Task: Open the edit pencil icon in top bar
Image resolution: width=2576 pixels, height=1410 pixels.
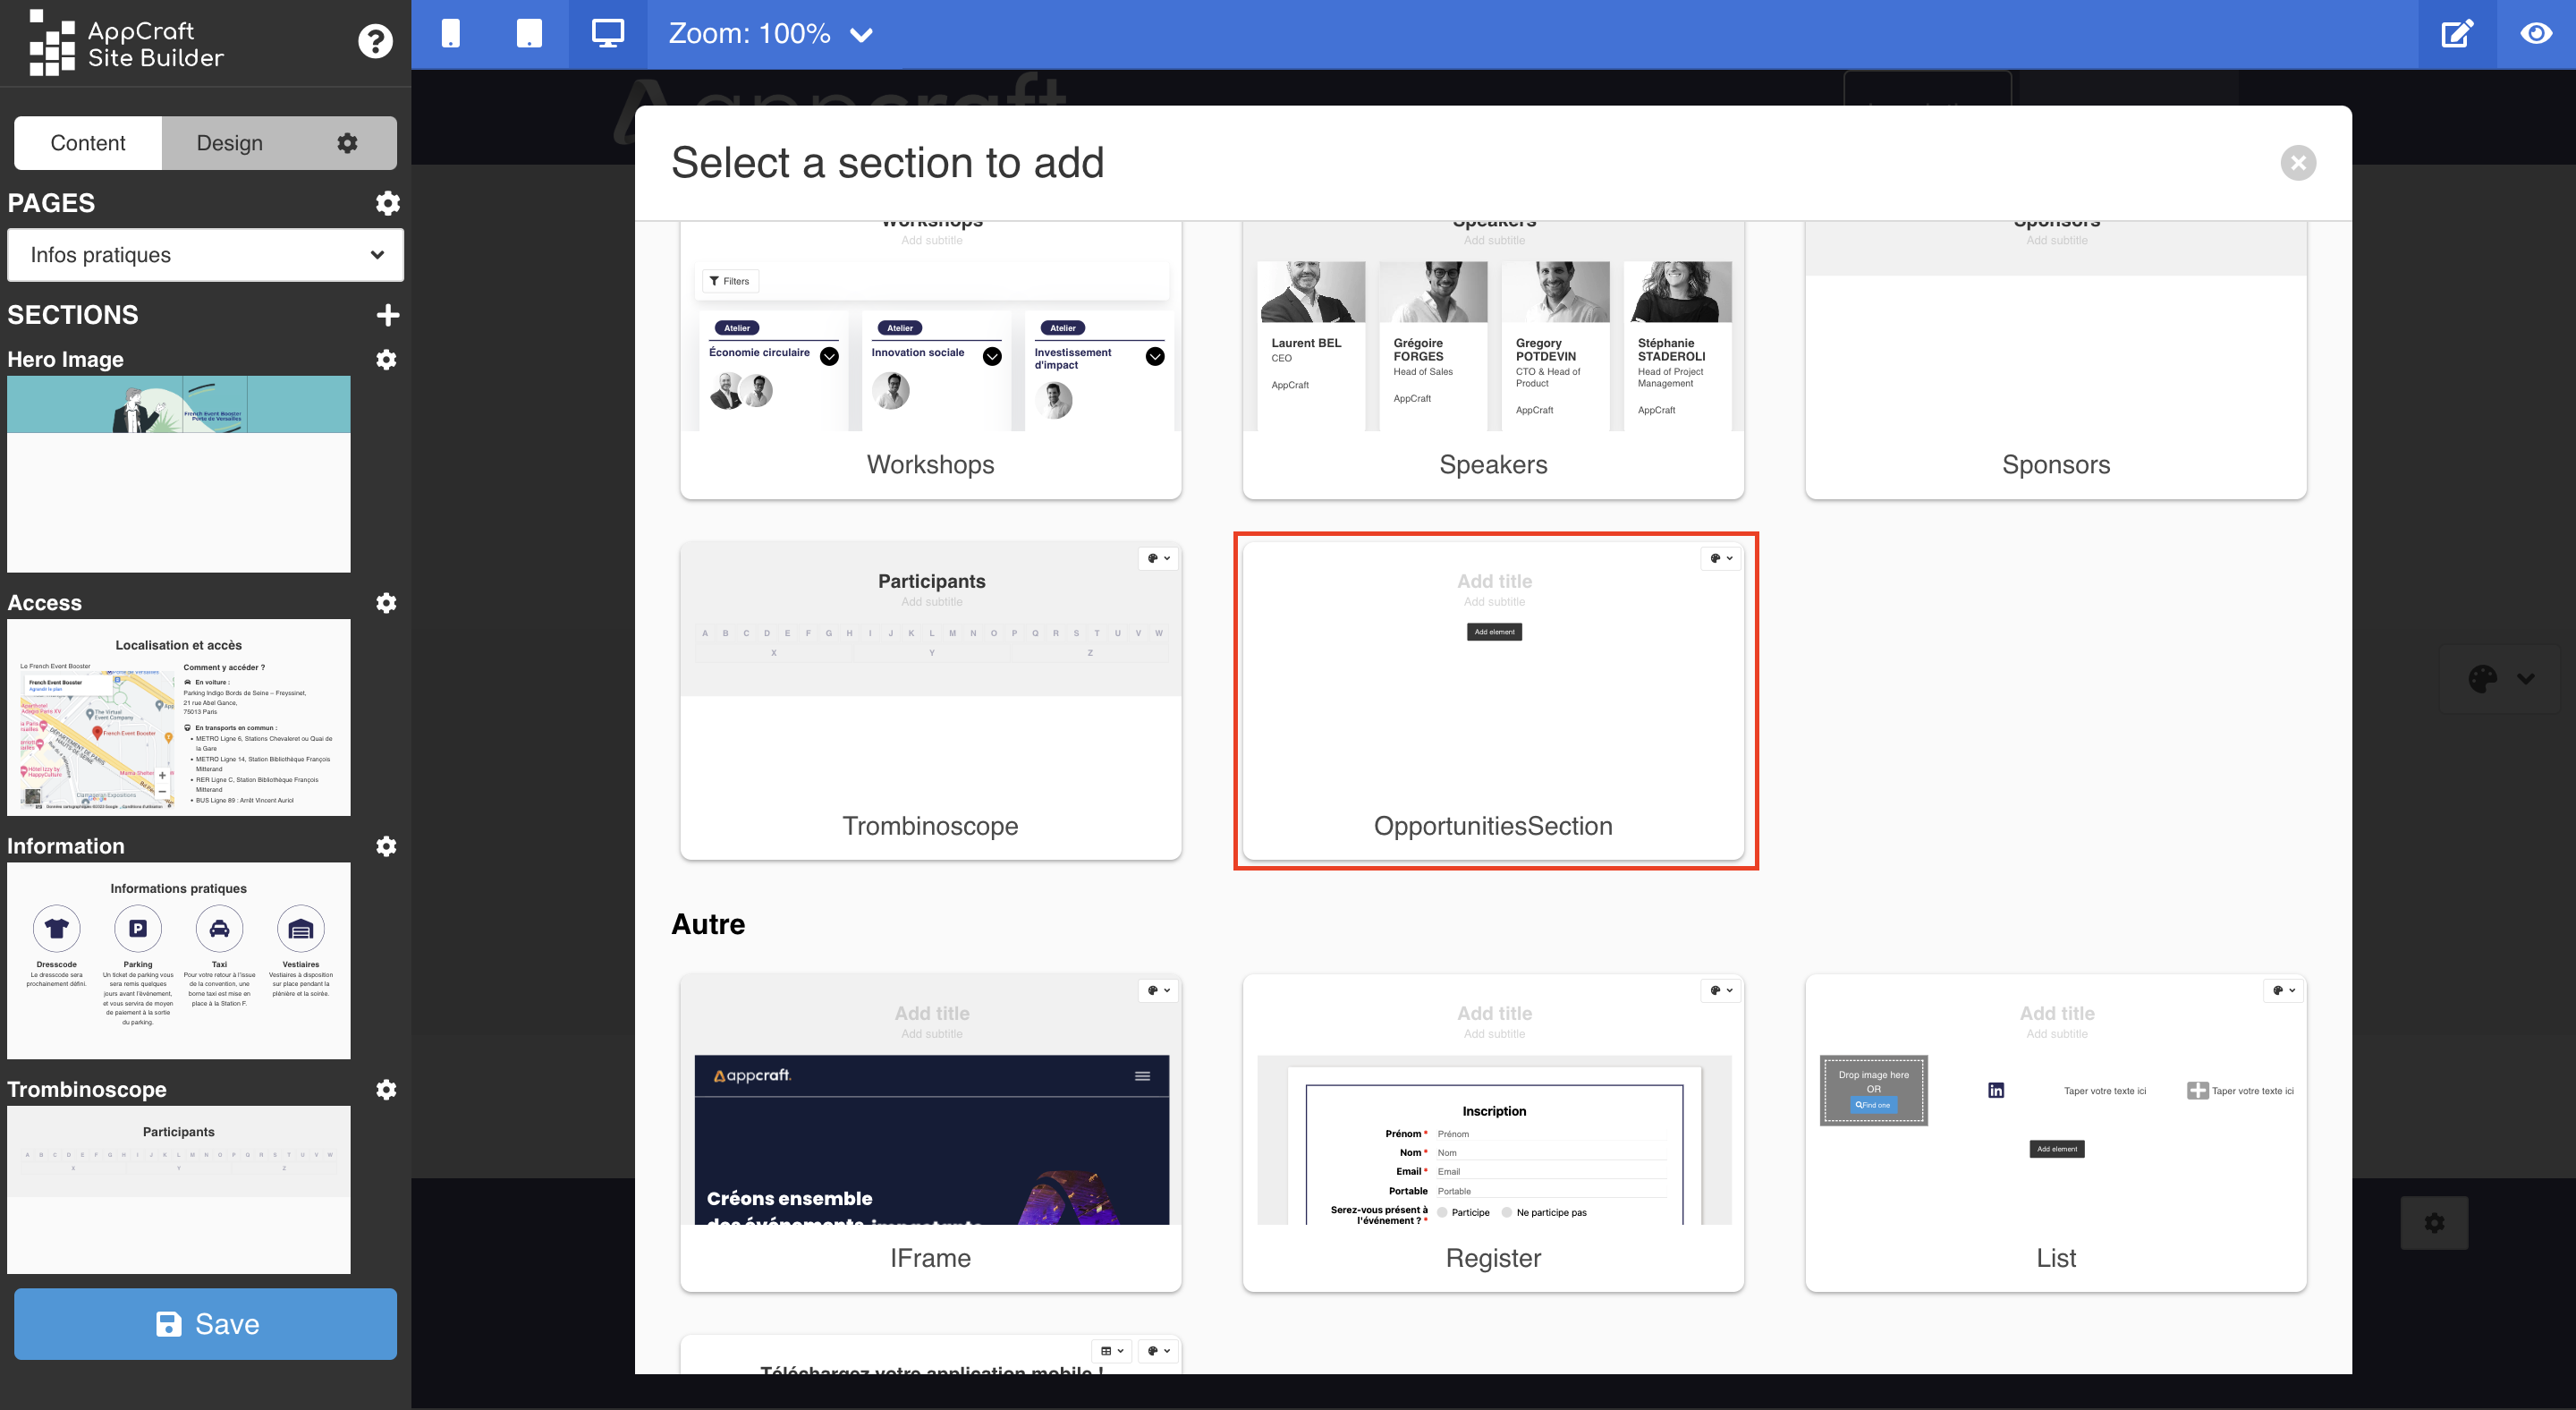Action: [x=2456, y=34]
